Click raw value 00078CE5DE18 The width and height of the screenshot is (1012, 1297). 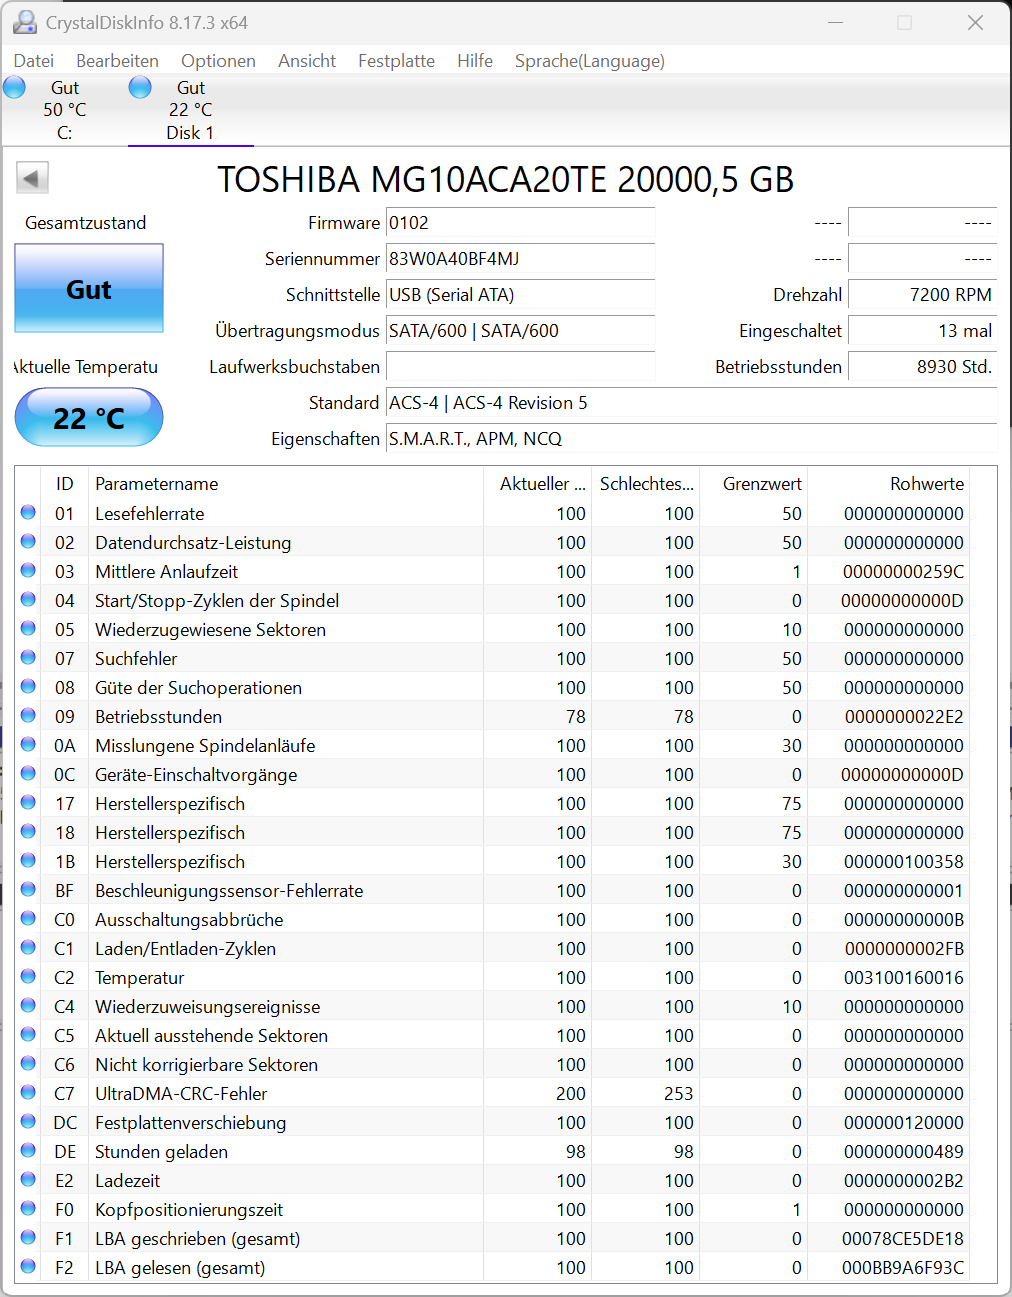(903, 1238)
